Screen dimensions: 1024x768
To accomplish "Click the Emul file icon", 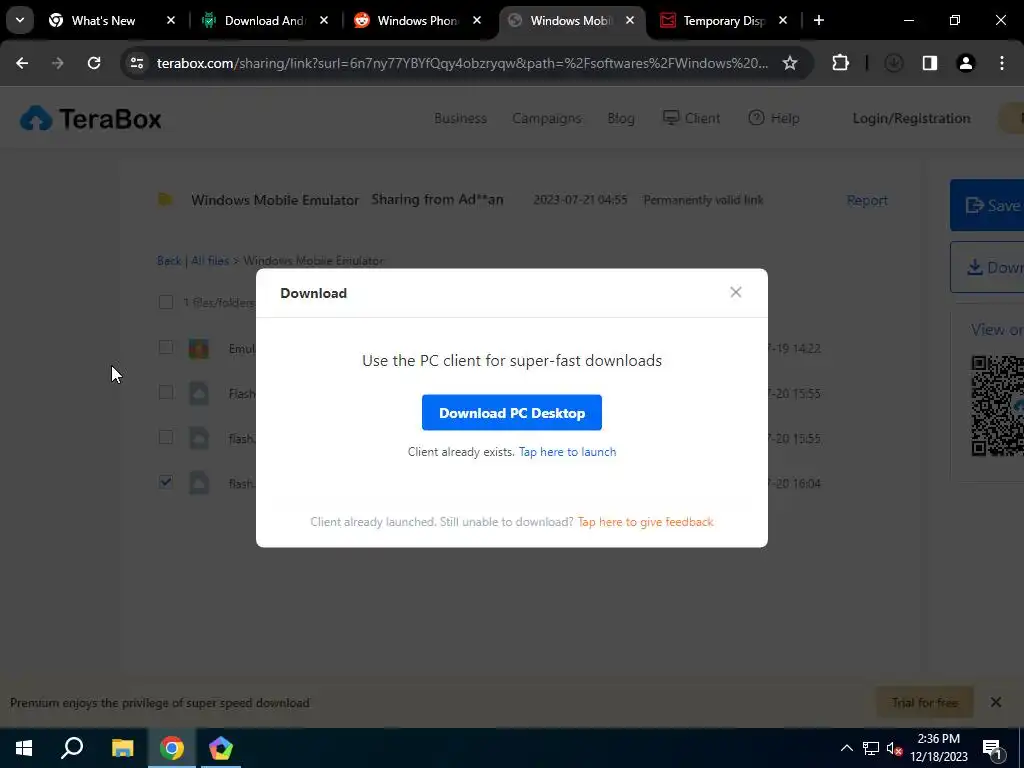I will (x=199, y=349).
